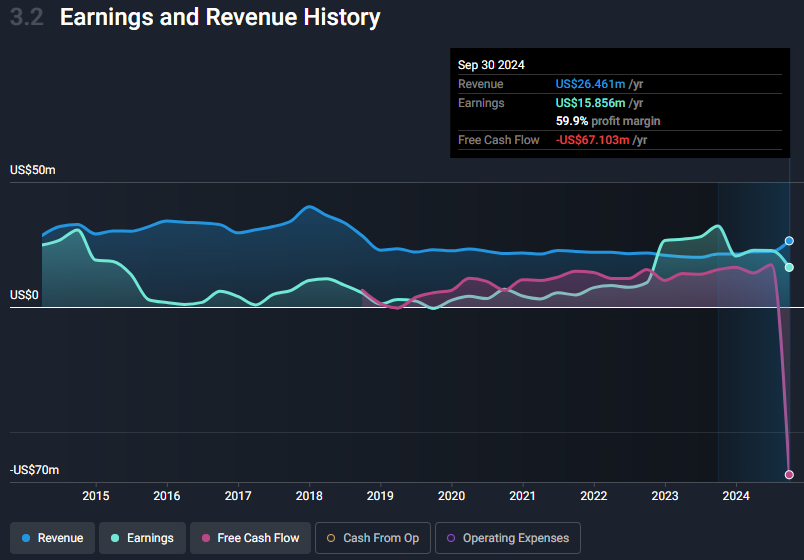Click the teal Earnings data point marker
804x560 pixels.
(x=789, y=267)
